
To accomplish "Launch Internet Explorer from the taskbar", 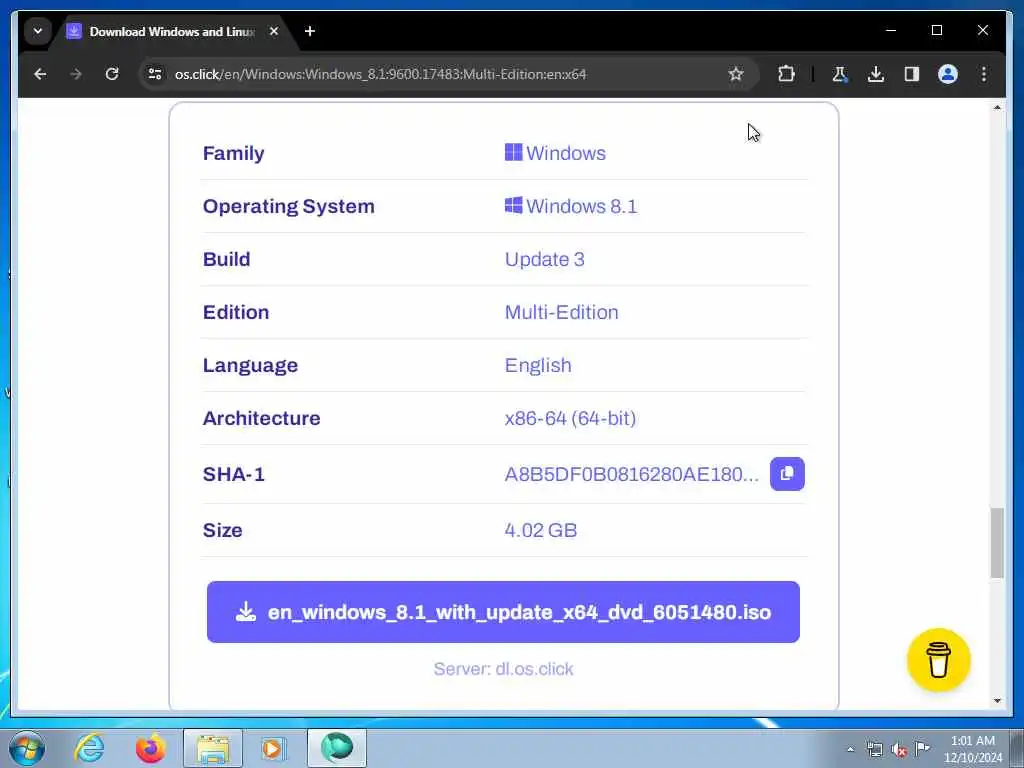I will coord(89,748).
